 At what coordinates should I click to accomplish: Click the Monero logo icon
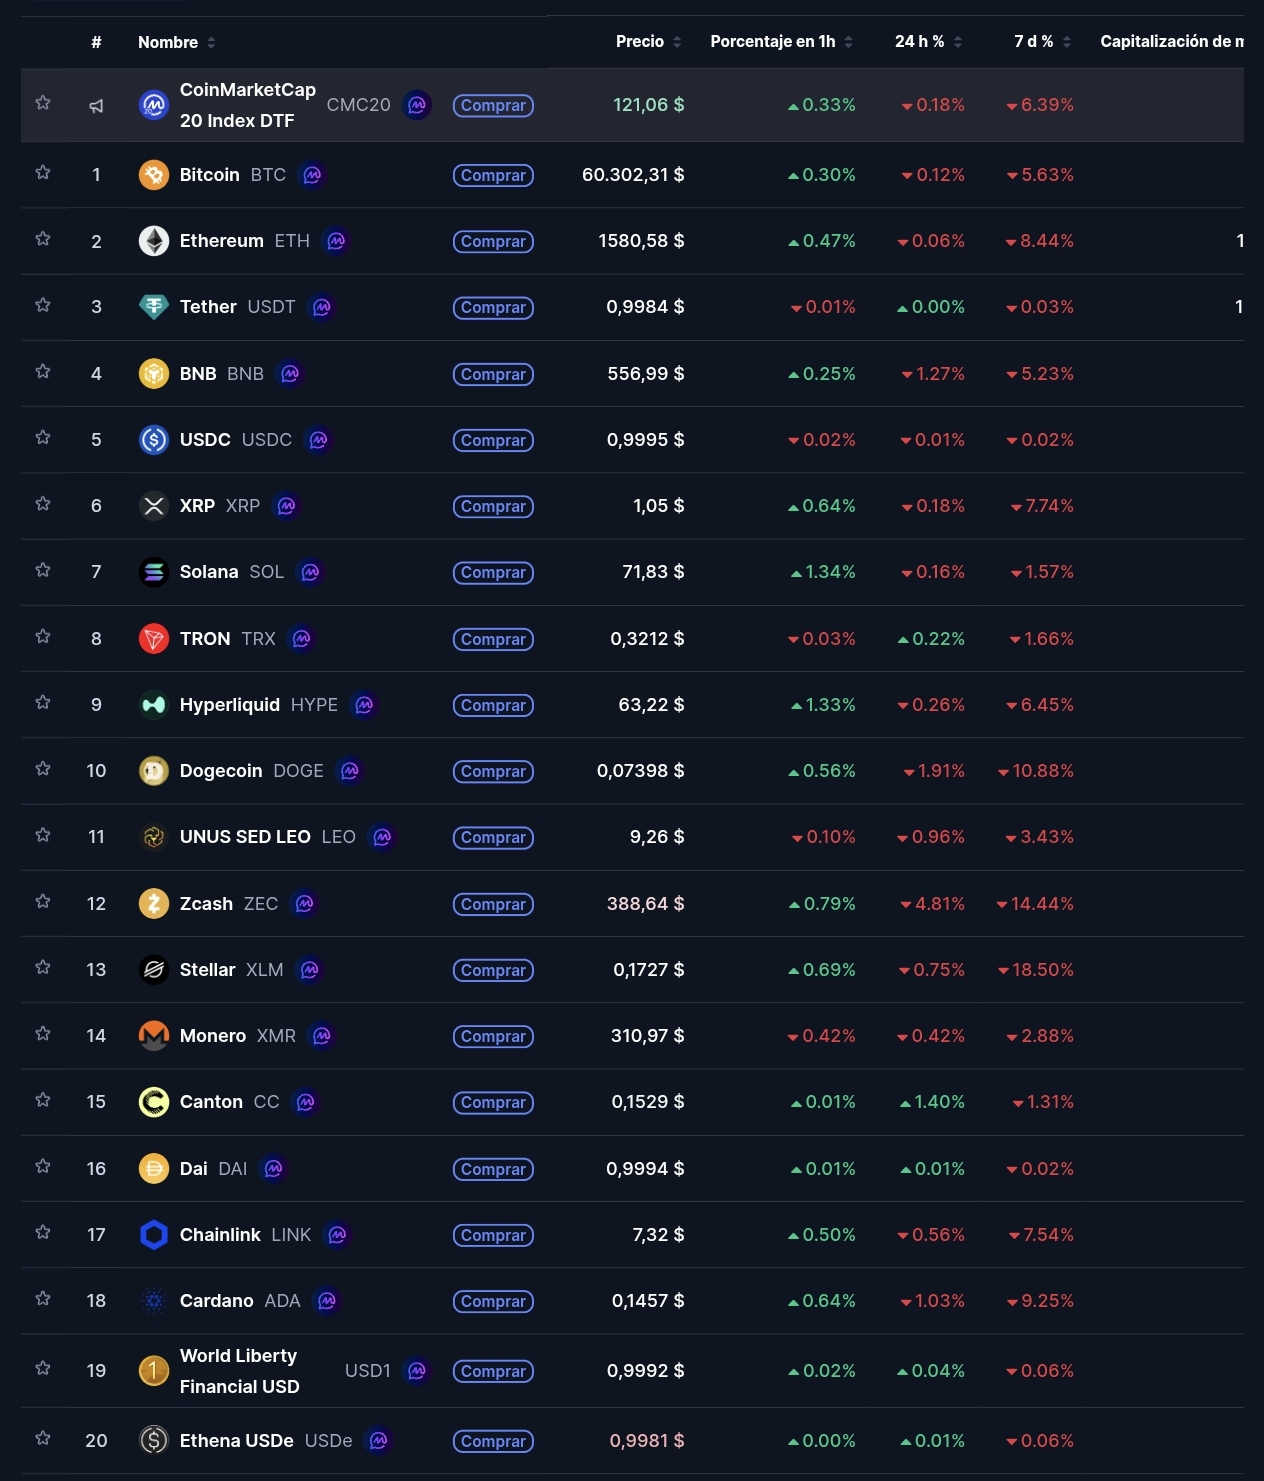[x=153, y=1035]
